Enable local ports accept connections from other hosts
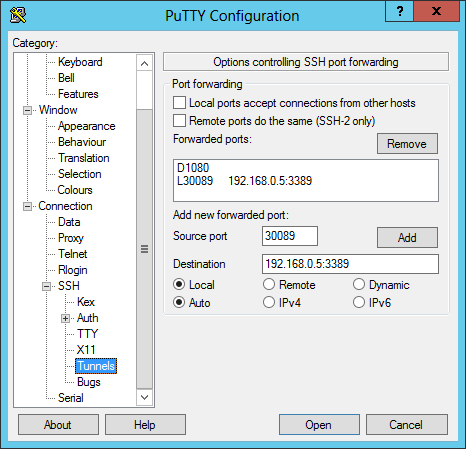 [x=179, y=103]
